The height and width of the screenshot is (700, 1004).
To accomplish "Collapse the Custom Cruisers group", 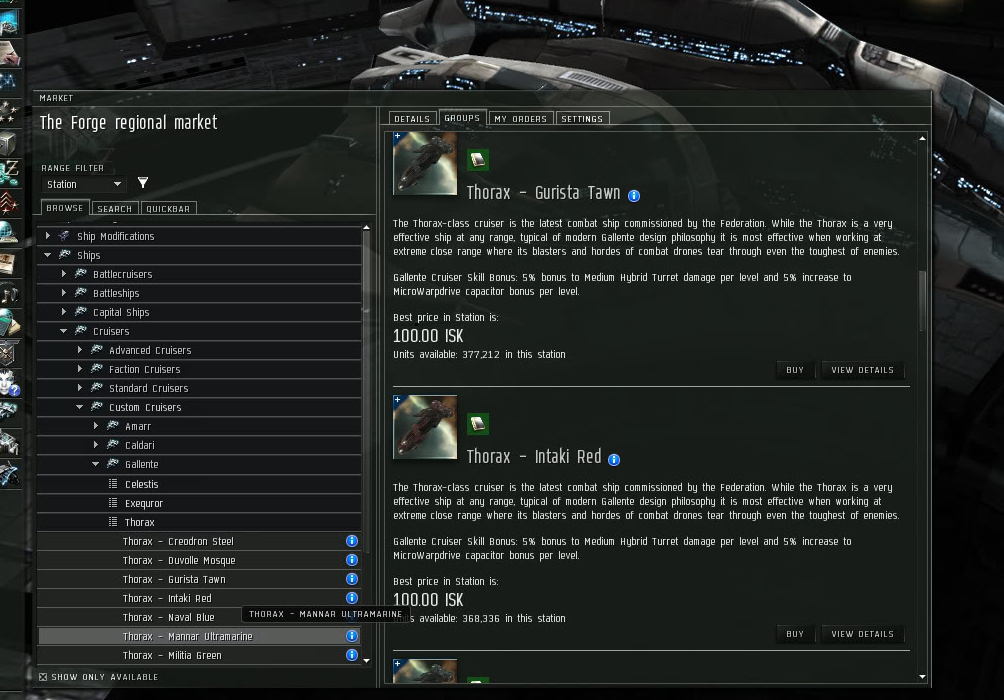I will 79,407.
